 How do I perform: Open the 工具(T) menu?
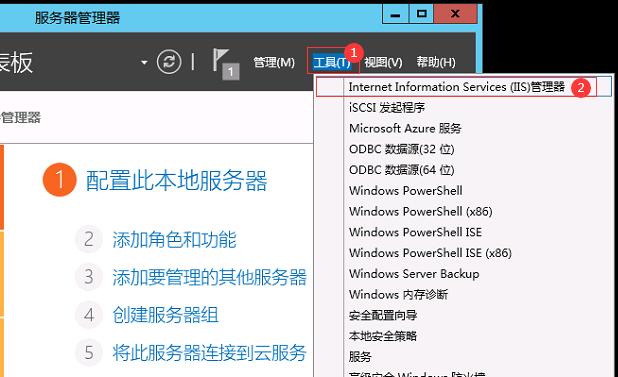point(331,62)
